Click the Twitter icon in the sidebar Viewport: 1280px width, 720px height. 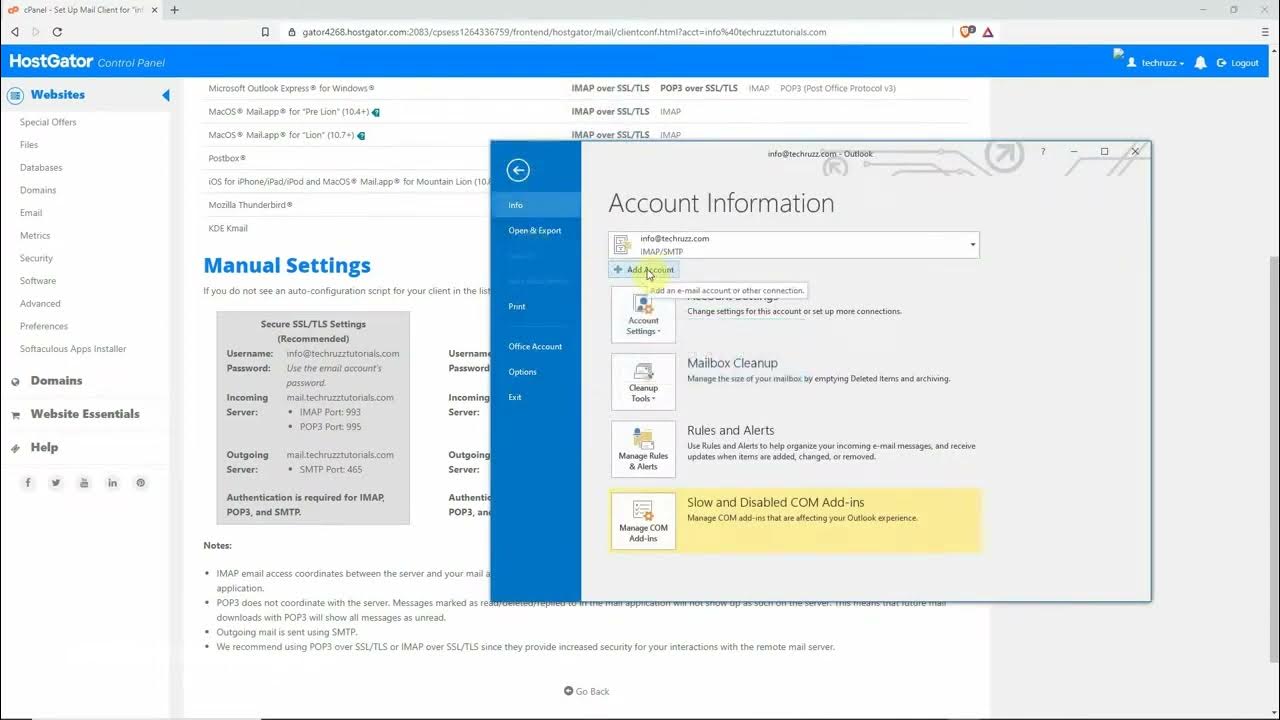56,483
